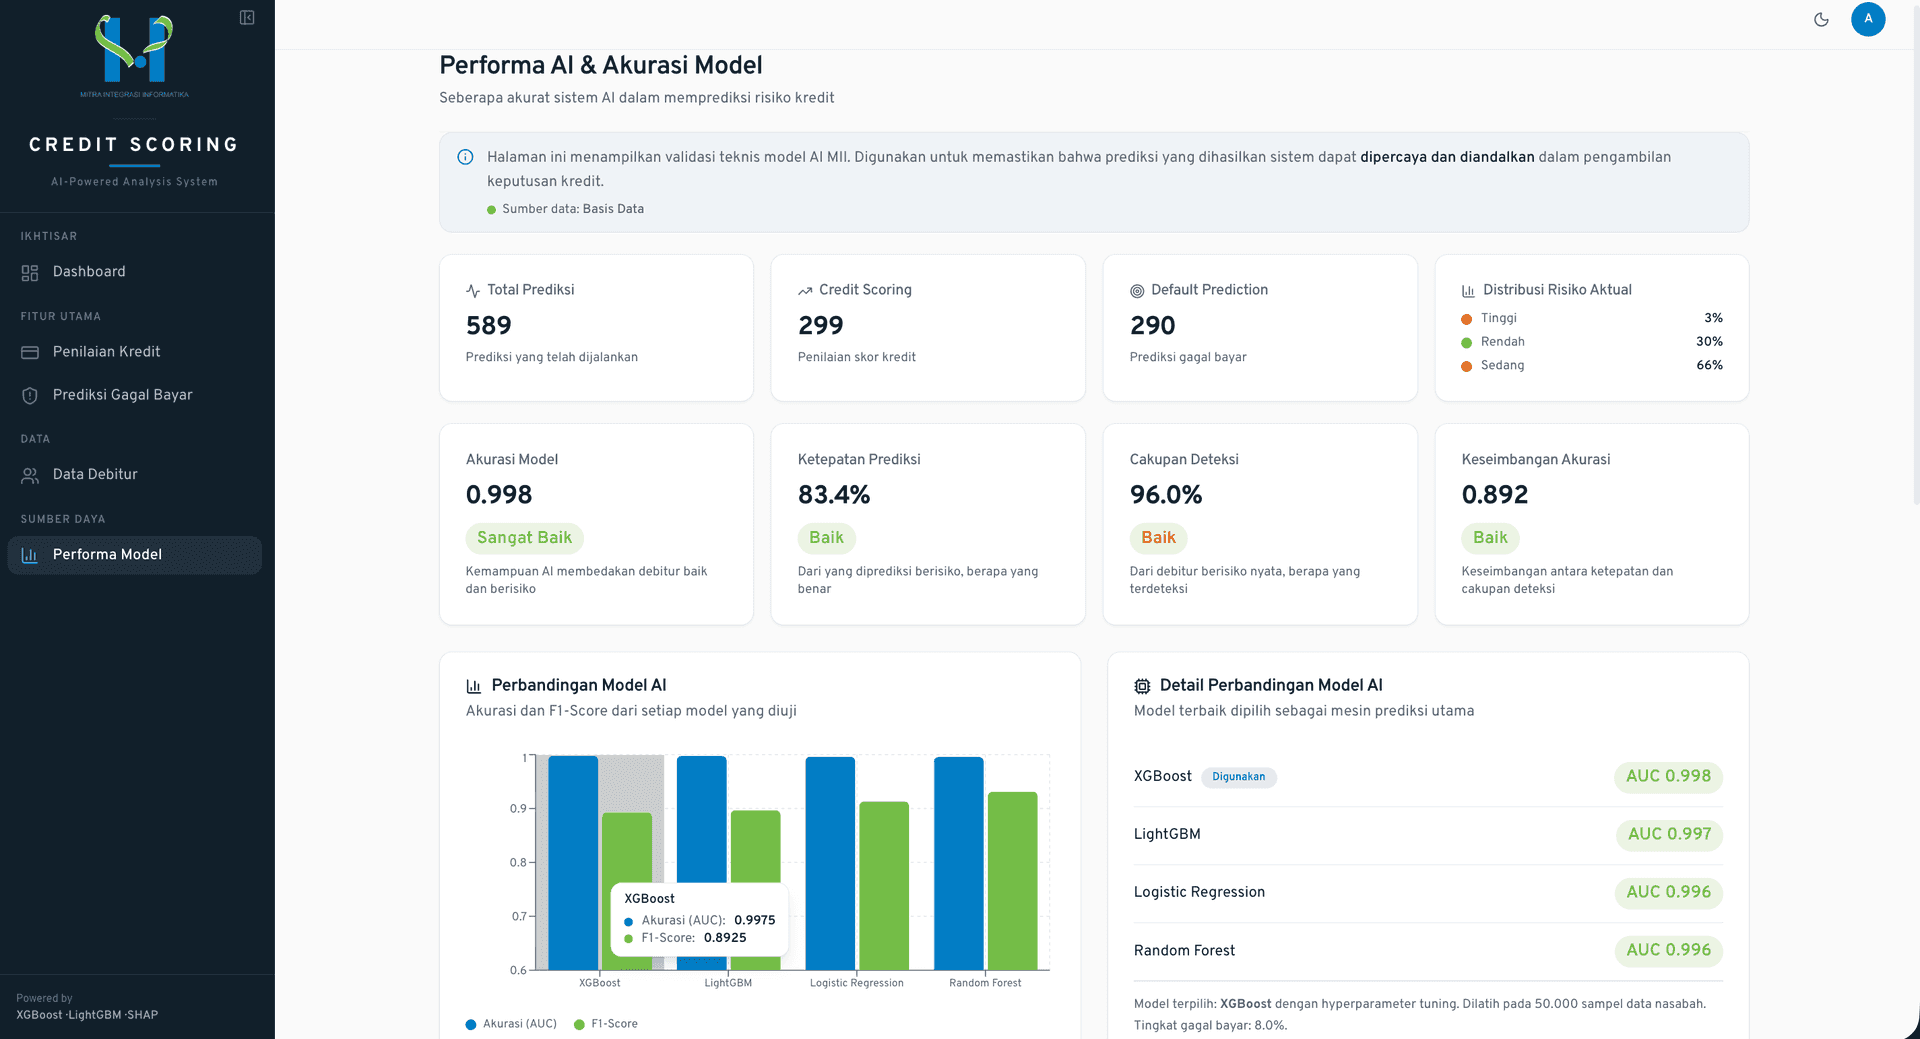This screenshot has width=1920, height=1039.
Task: Click the AUC 0.997 badge for LightGBM
Action: pyautogui.click(x=1669, y=834)
